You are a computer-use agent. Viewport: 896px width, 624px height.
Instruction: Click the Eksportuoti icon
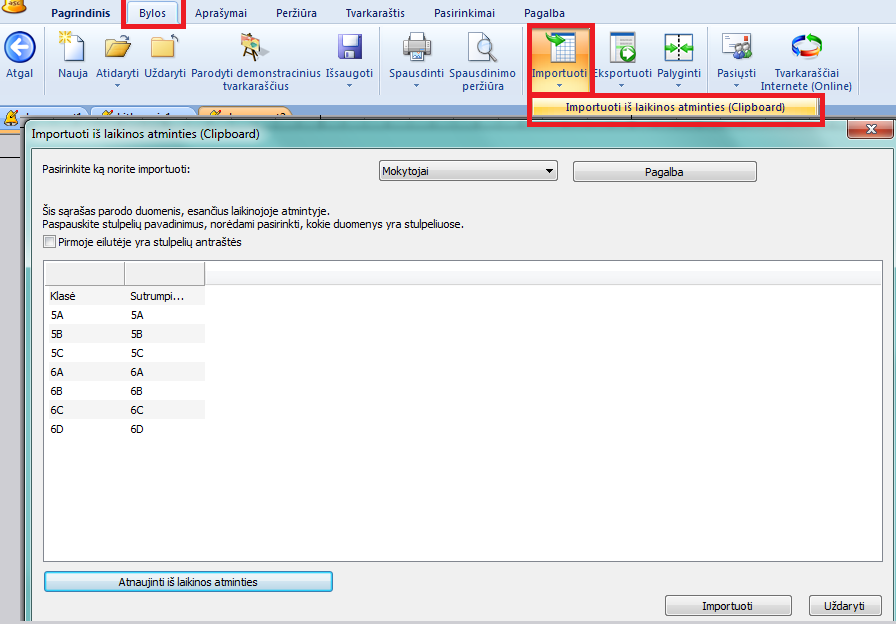point(622,48)
